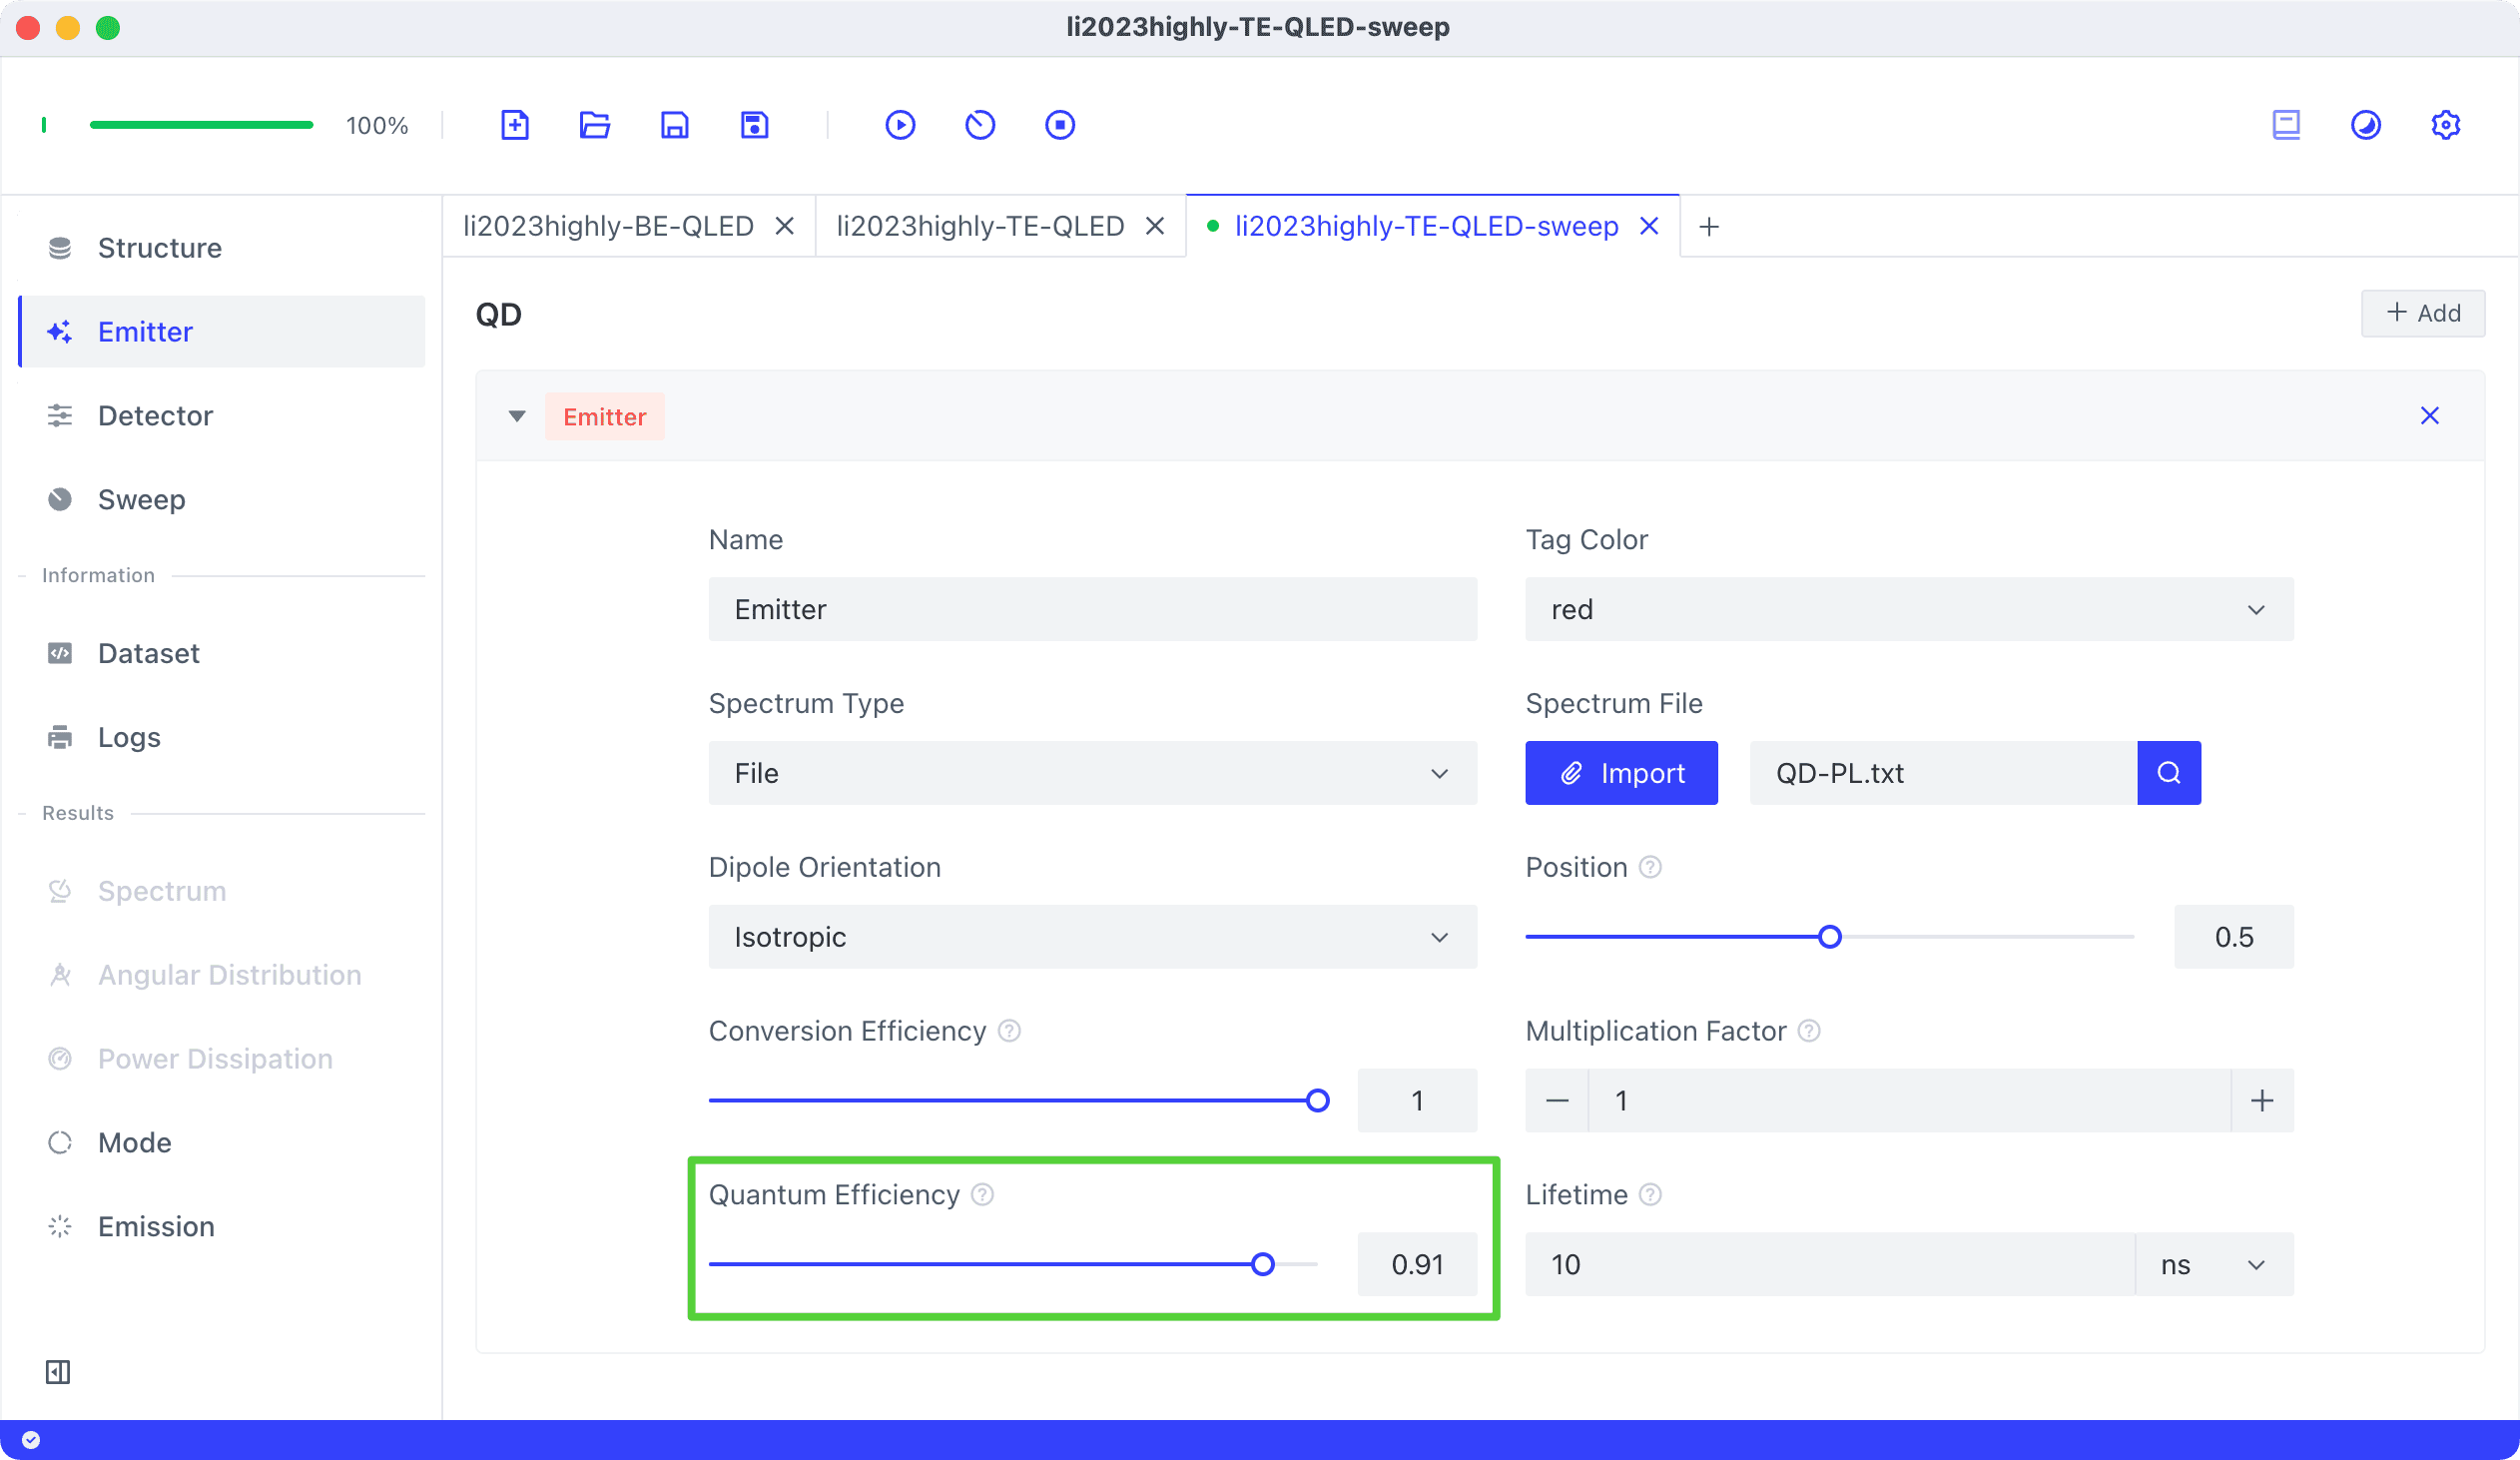The height and width of the screenshot is (1460, 2520).
Task: Close the li2023highly-BE-QLED tab
Action: point(785,227)
